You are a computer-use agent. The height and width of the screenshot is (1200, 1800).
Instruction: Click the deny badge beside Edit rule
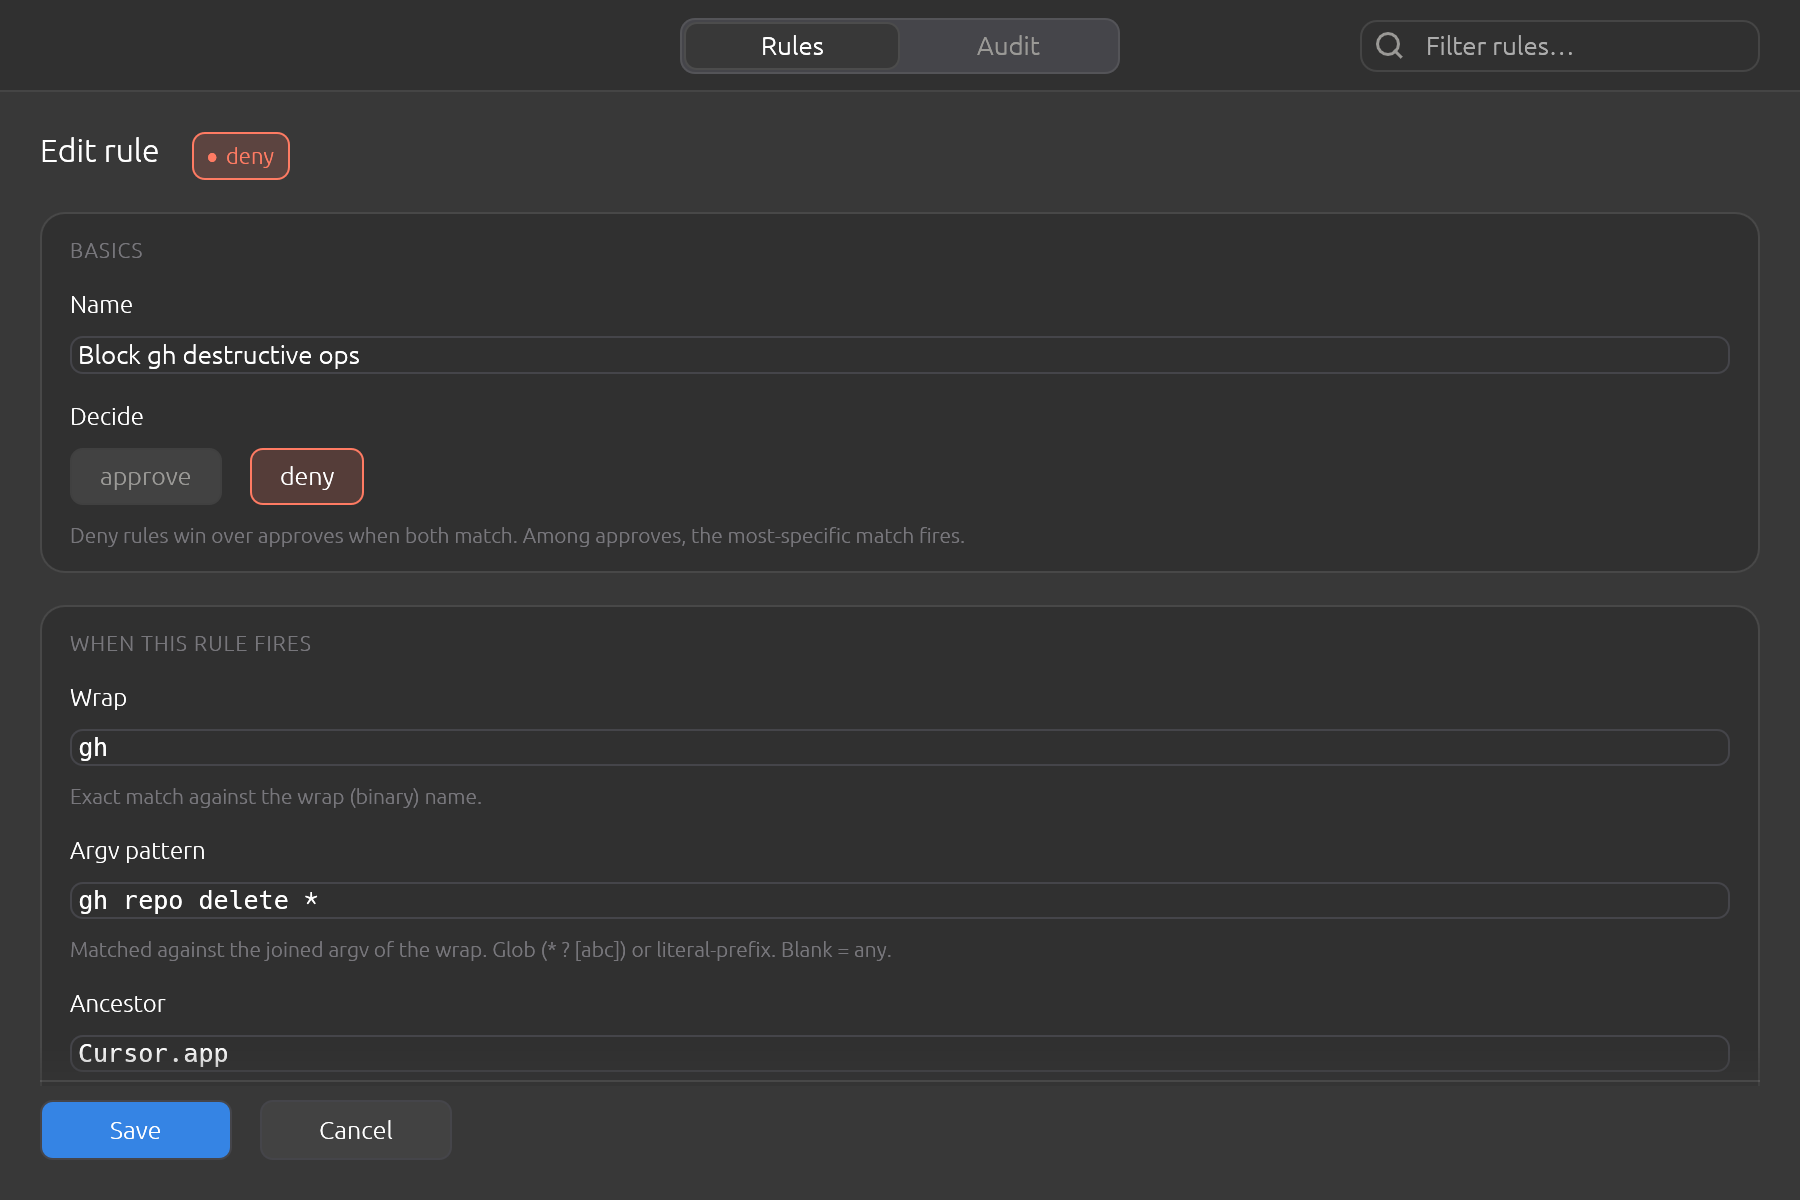point(241,156)
